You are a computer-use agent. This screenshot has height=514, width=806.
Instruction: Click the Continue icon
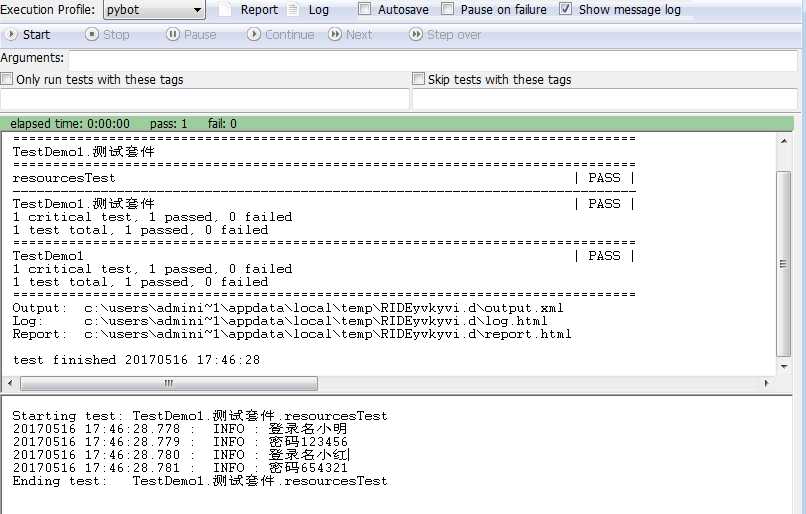tap(253, 34)
